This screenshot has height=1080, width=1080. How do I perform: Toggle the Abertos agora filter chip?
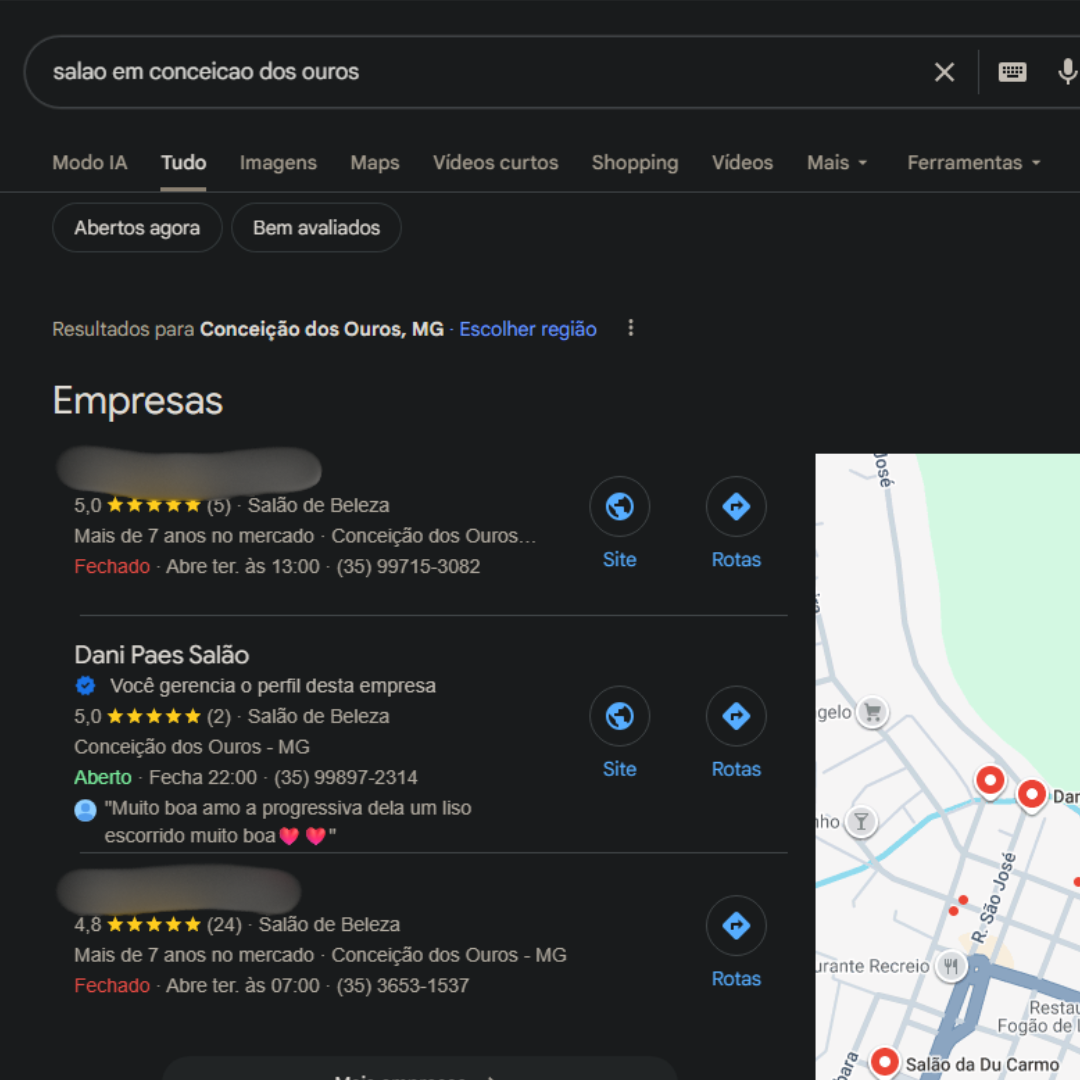137,228
